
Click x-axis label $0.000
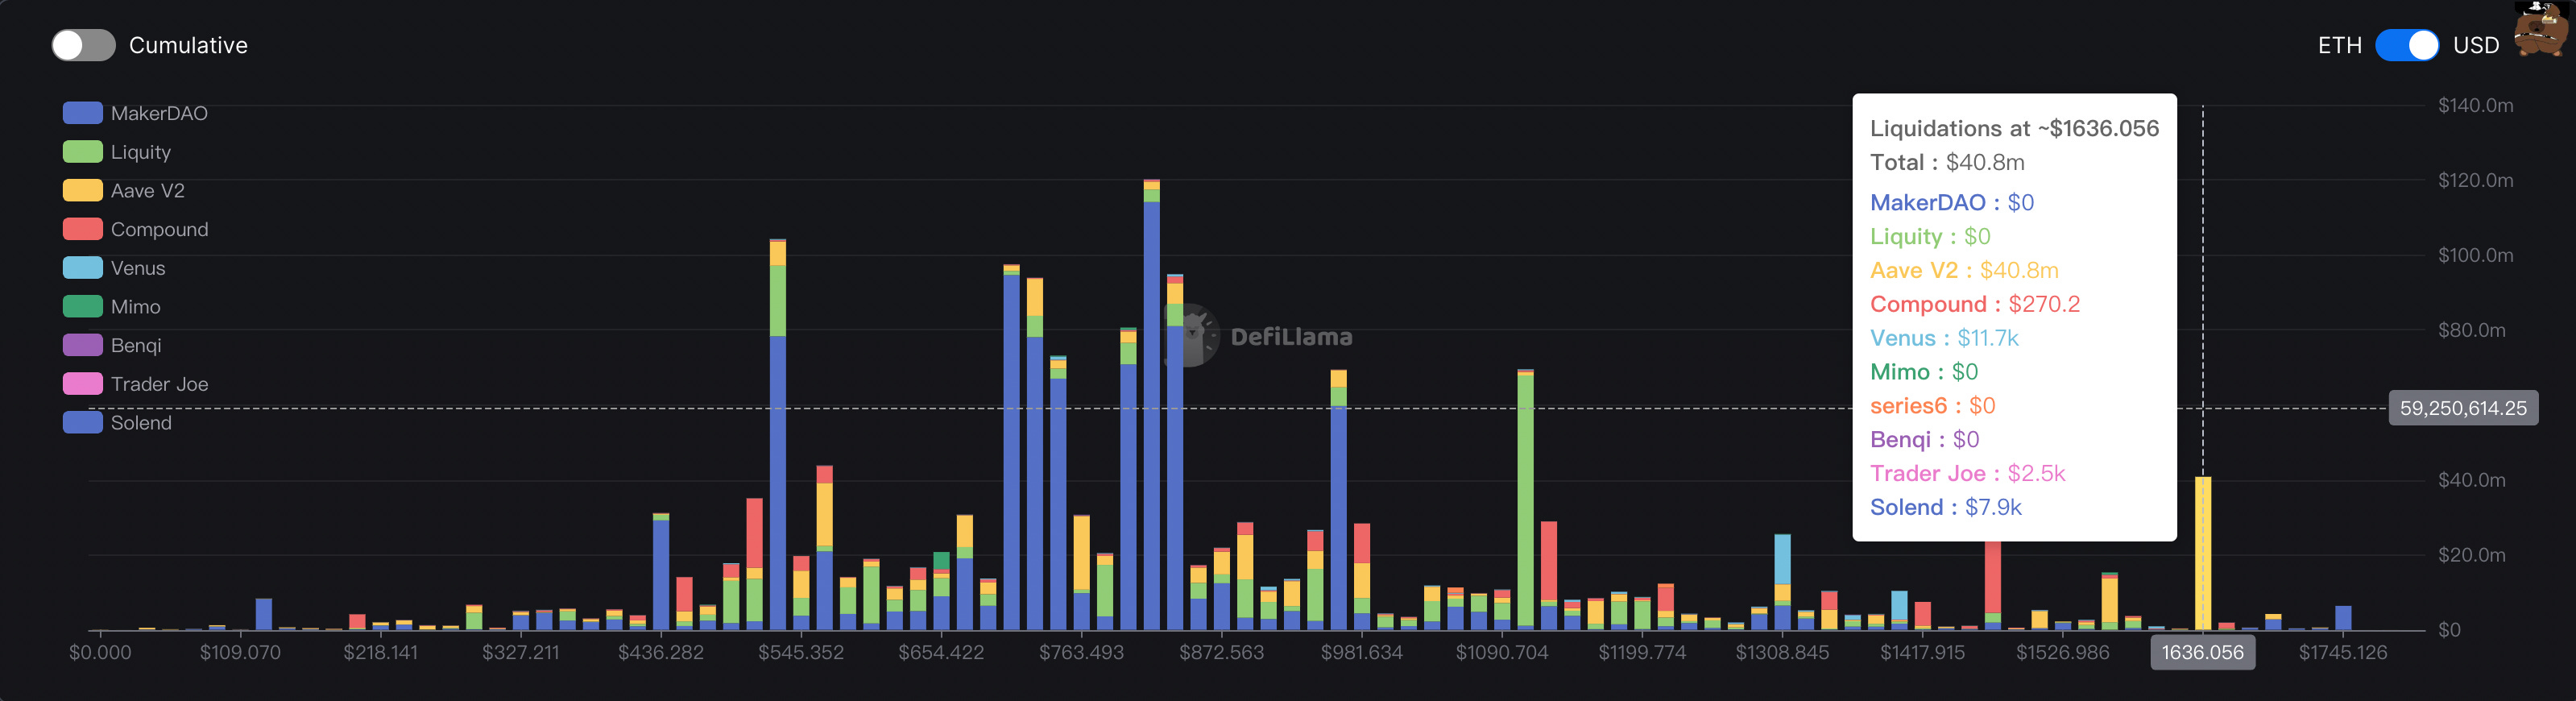[x=100, y=652]
